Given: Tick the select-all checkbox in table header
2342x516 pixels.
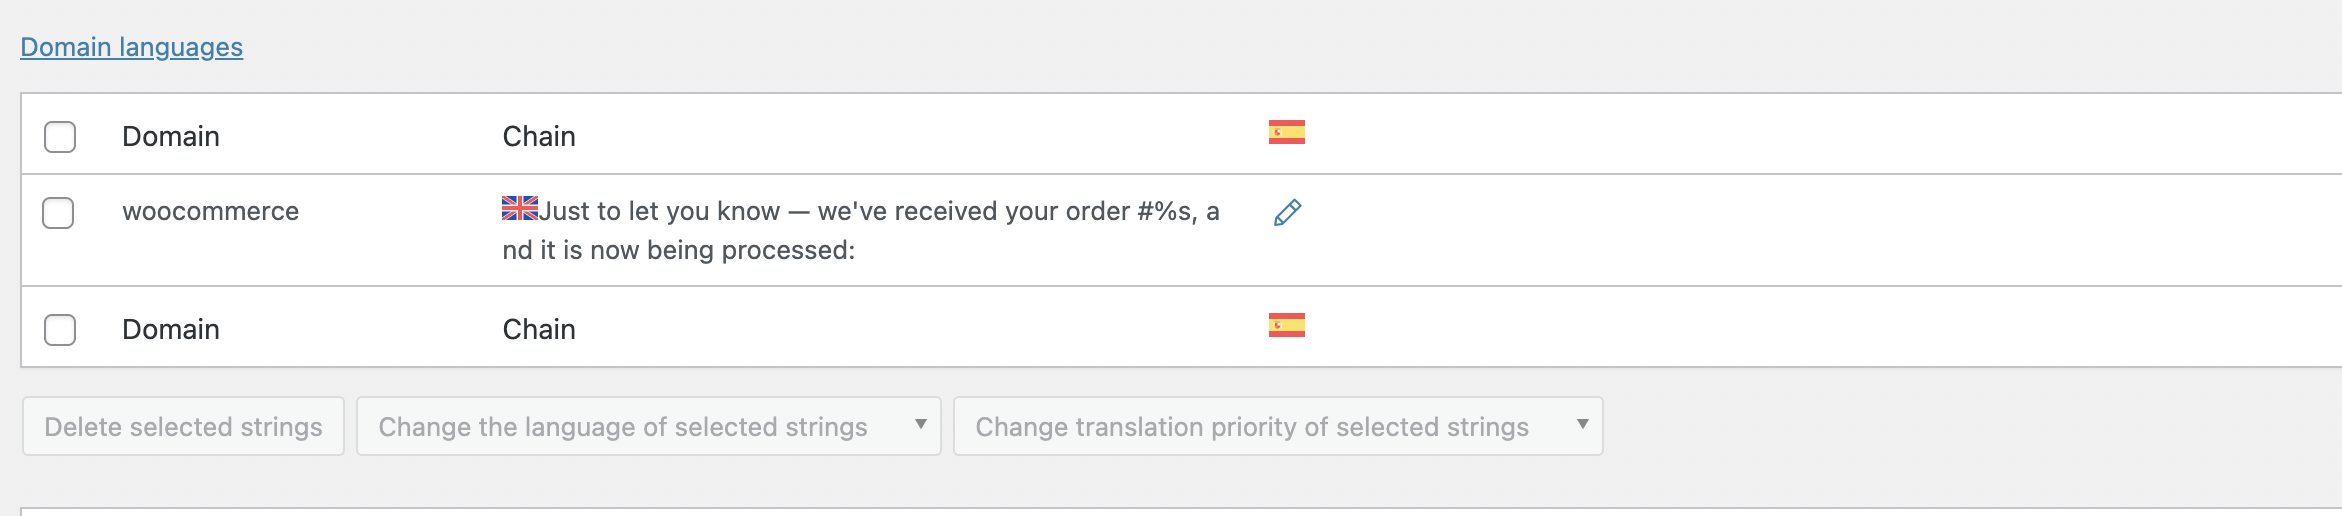Looking at the screenshot, I should tap(60, 137).
